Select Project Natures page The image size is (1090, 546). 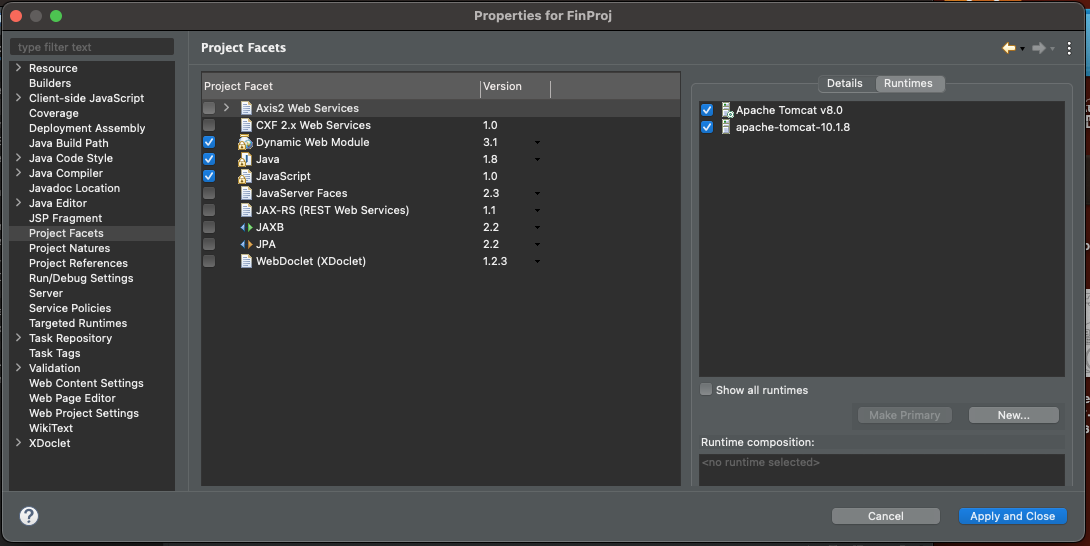click(x=70, y=248)
